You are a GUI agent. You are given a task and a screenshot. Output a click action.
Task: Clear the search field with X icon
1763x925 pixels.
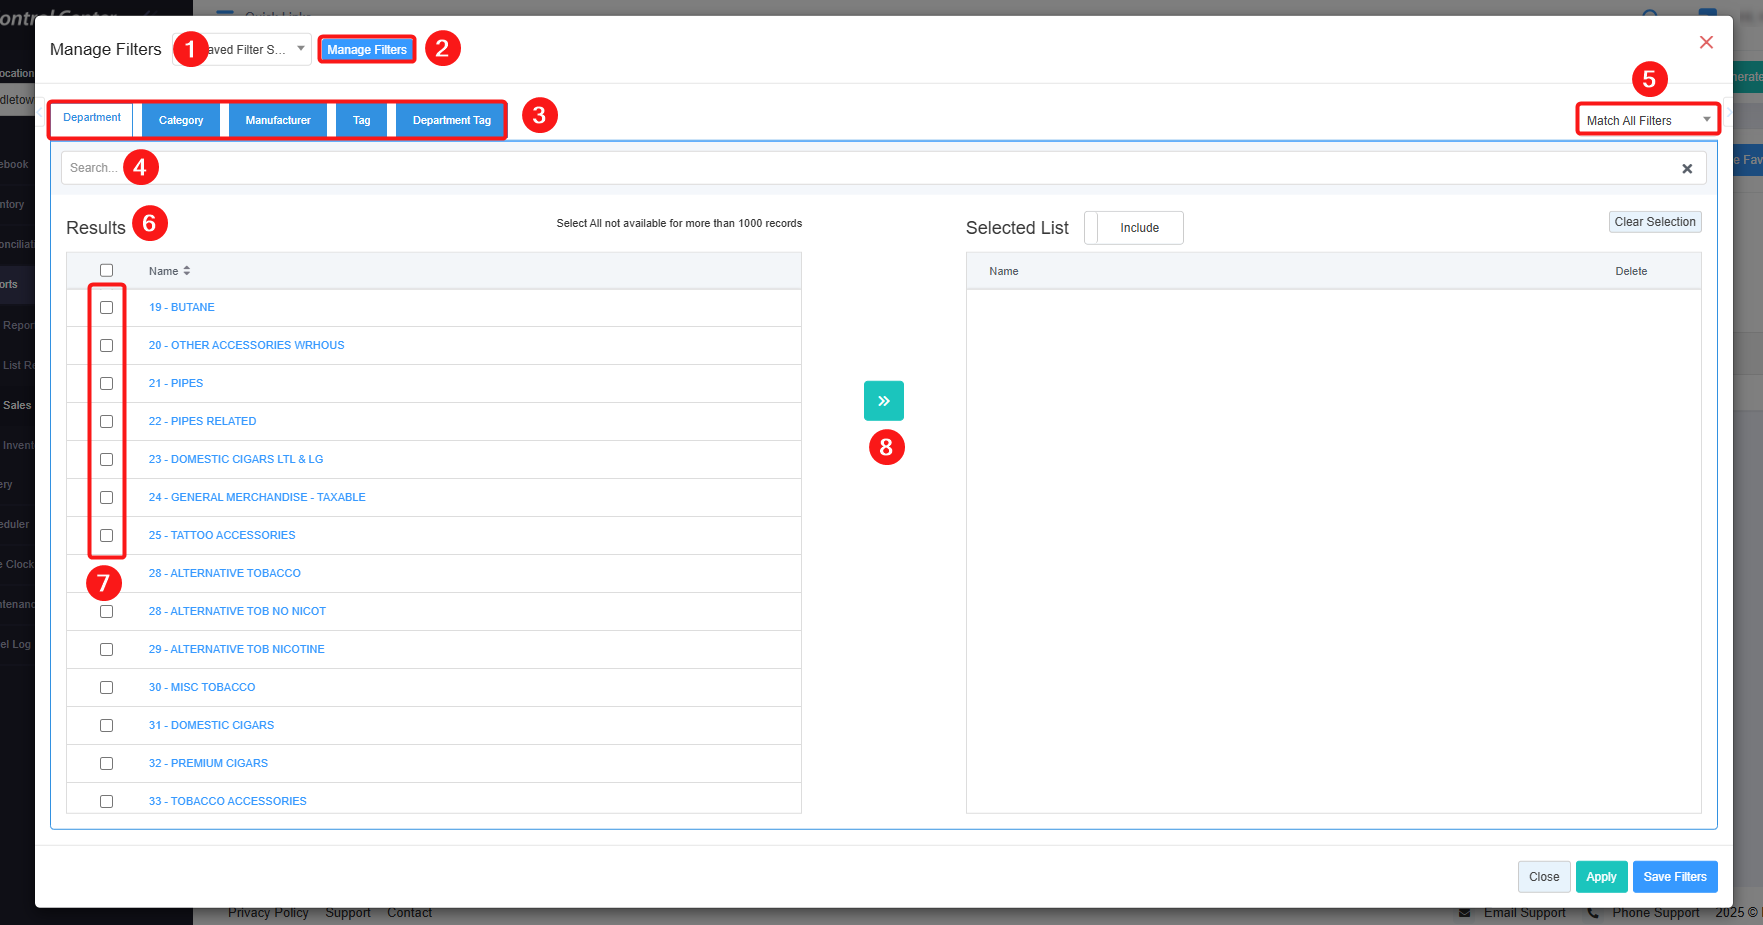[1686, 169]
